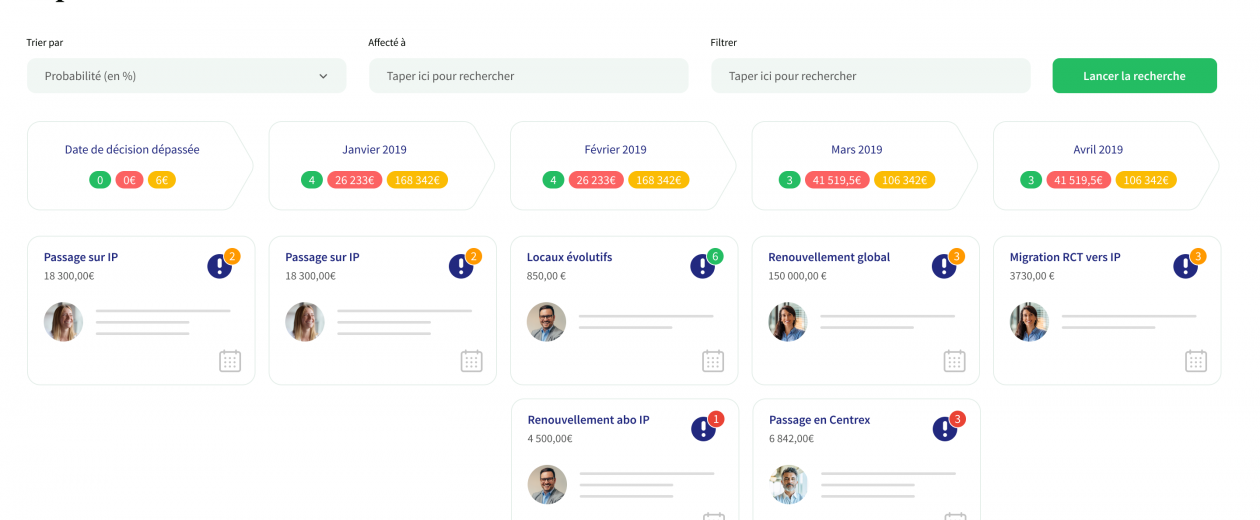
Task: Expand the Trier par Probabilité dropdown
Action: click(x=187, y=76)
